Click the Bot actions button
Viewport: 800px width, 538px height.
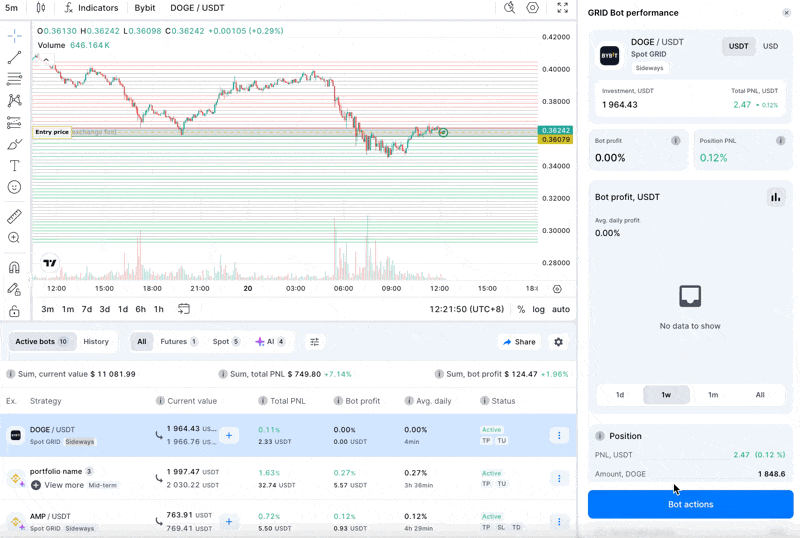[x=690, y=504]
